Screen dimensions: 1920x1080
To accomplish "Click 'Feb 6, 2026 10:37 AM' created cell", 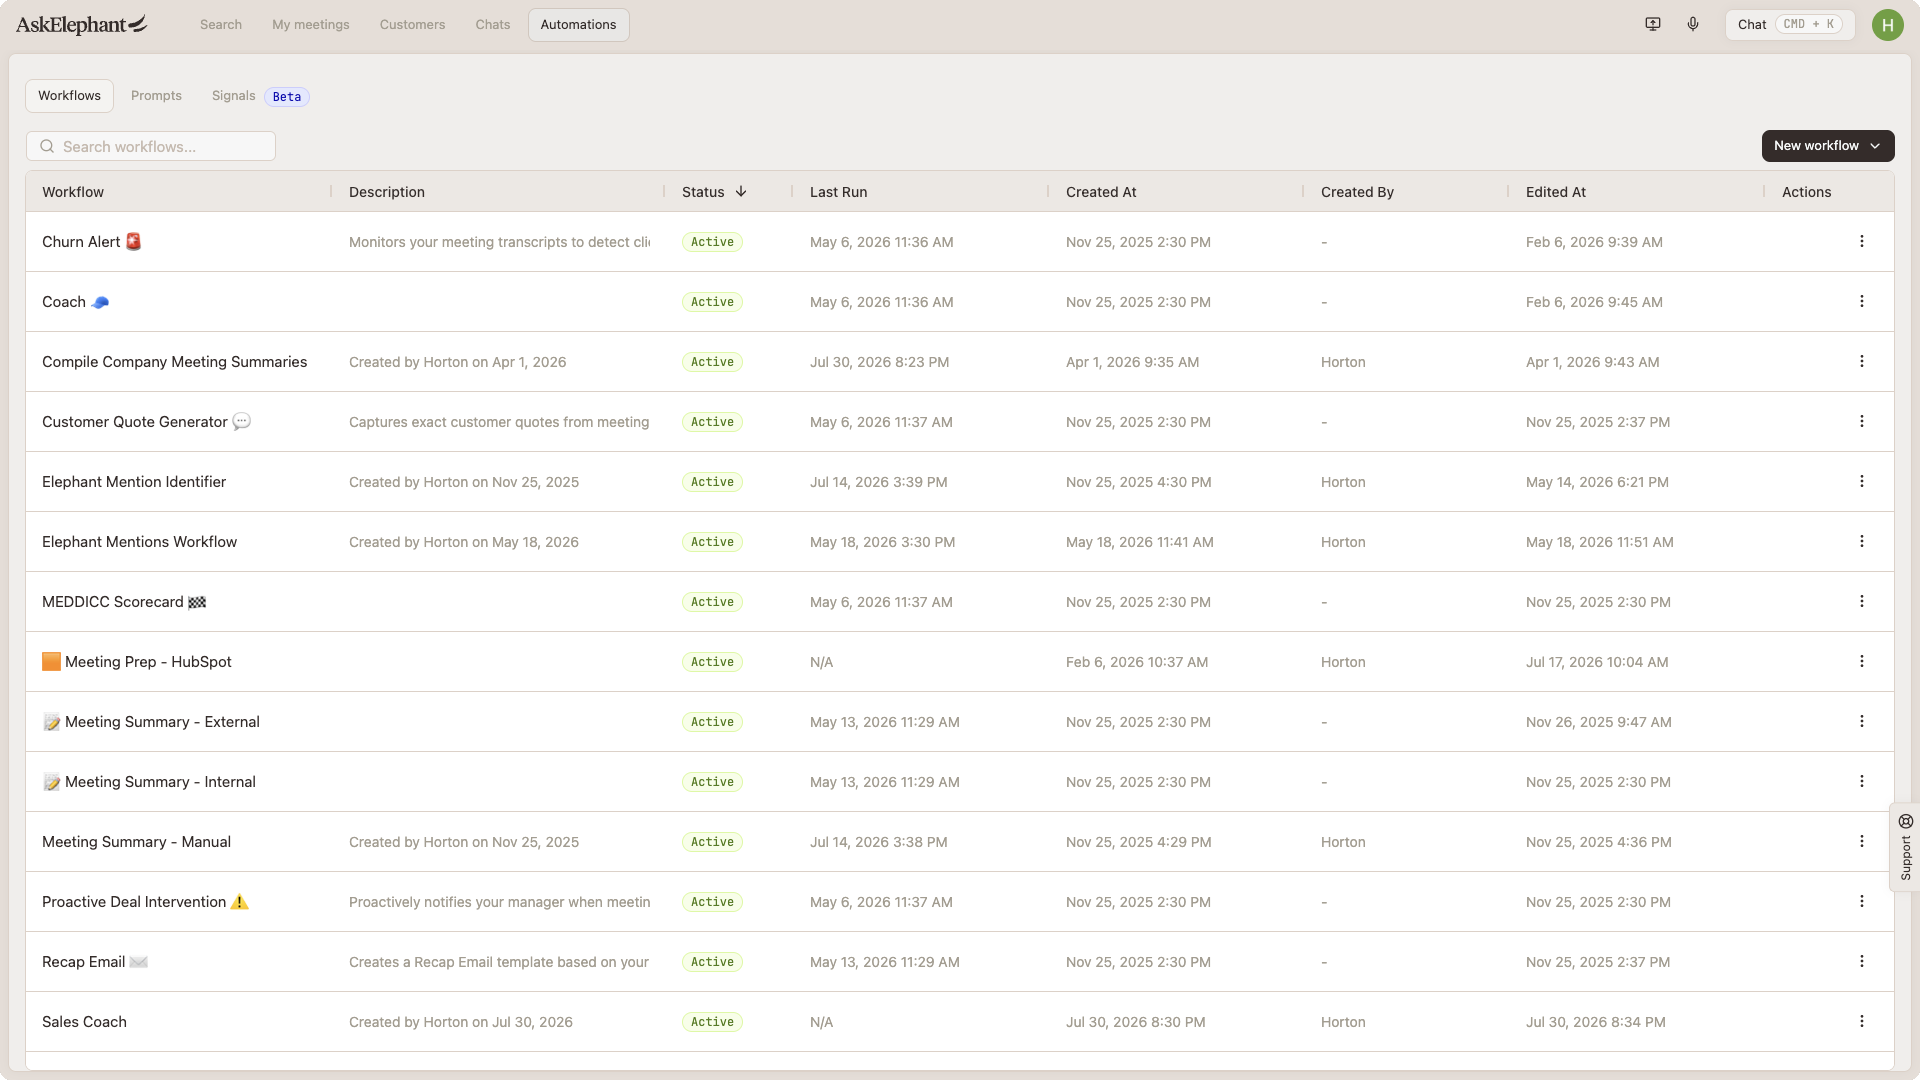I will coord(1137,662).
